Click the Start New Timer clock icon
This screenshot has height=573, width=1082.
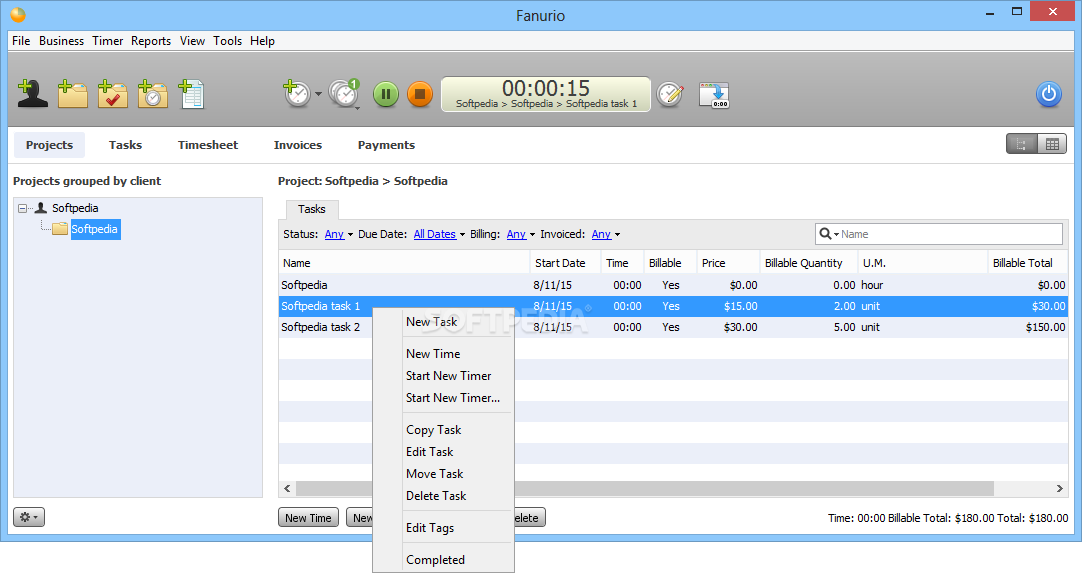coord(297,94)
